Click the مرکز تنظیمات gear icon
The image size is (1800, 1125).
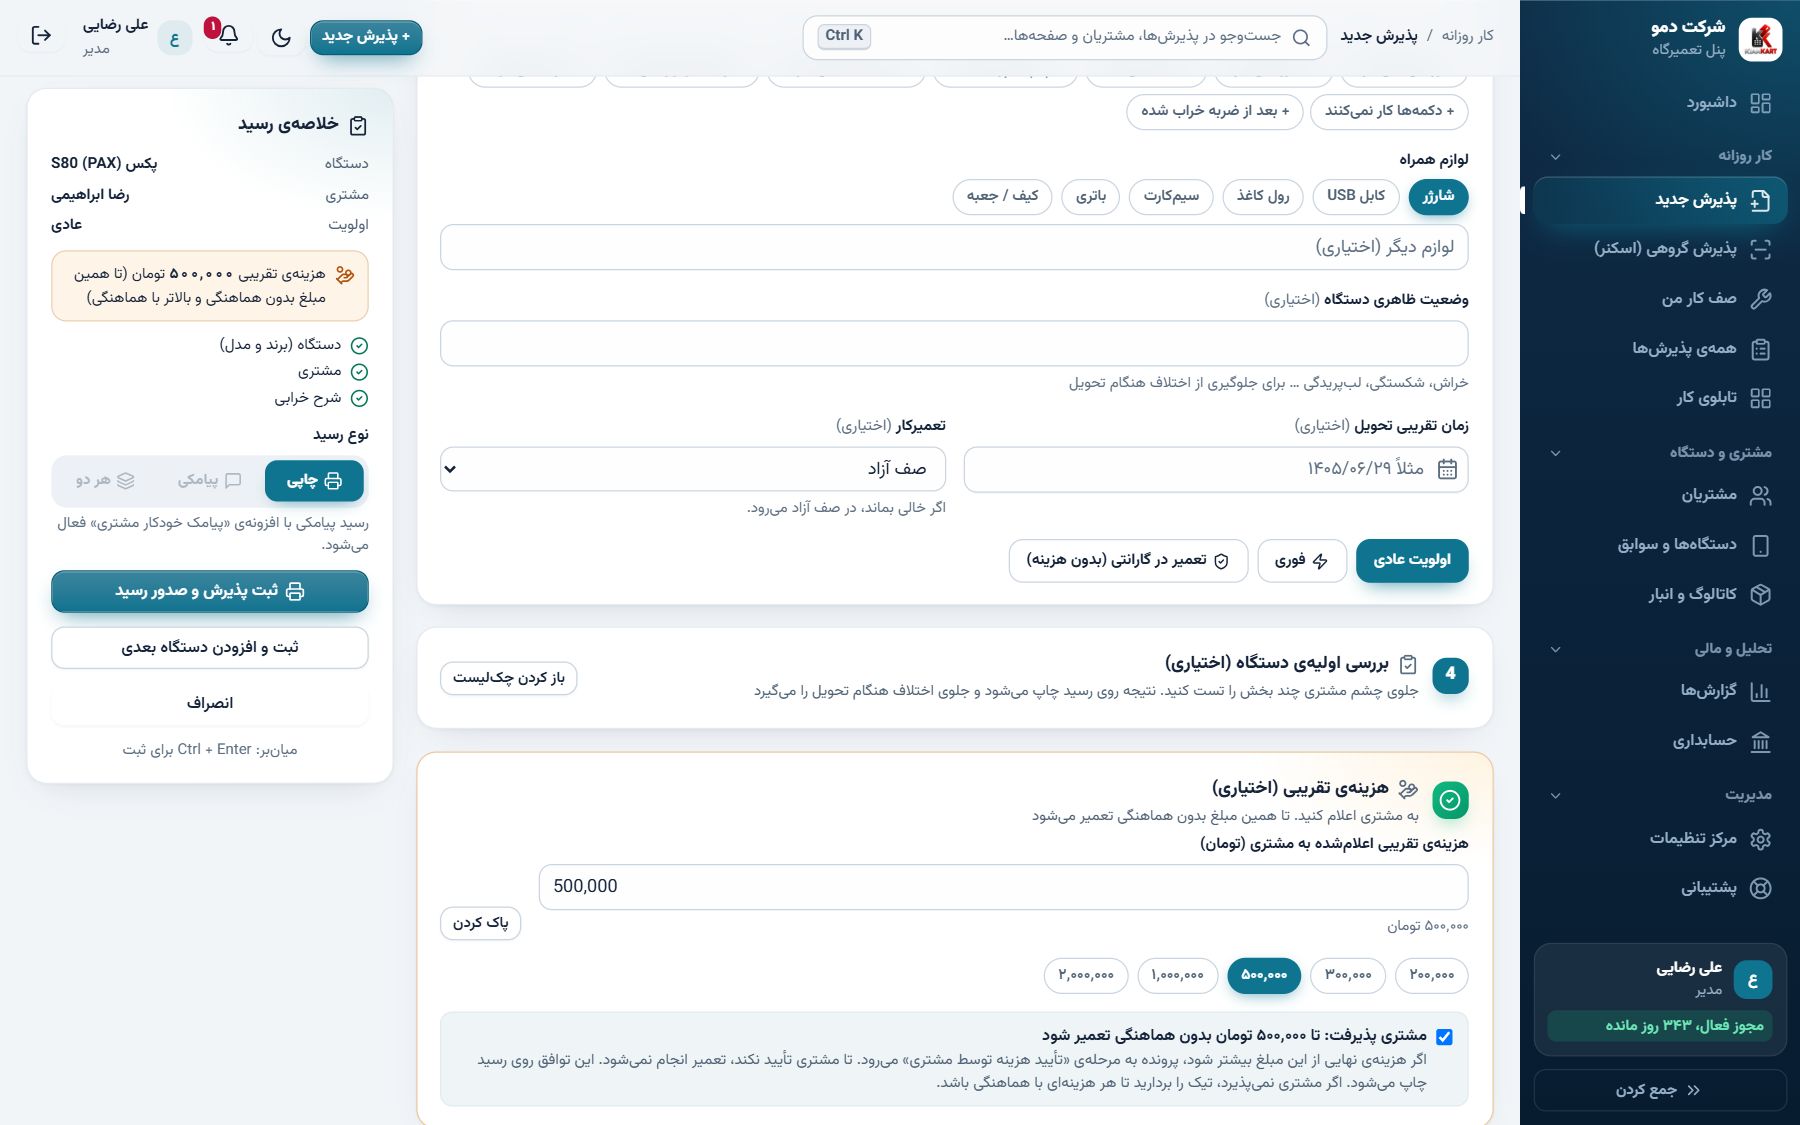[x=1761, y=839]
